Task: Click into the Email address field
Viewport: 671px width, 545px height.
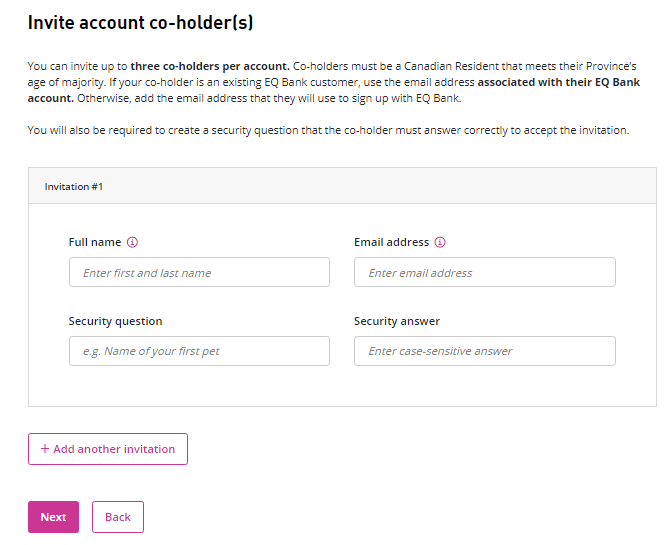Action: point(484,272)
